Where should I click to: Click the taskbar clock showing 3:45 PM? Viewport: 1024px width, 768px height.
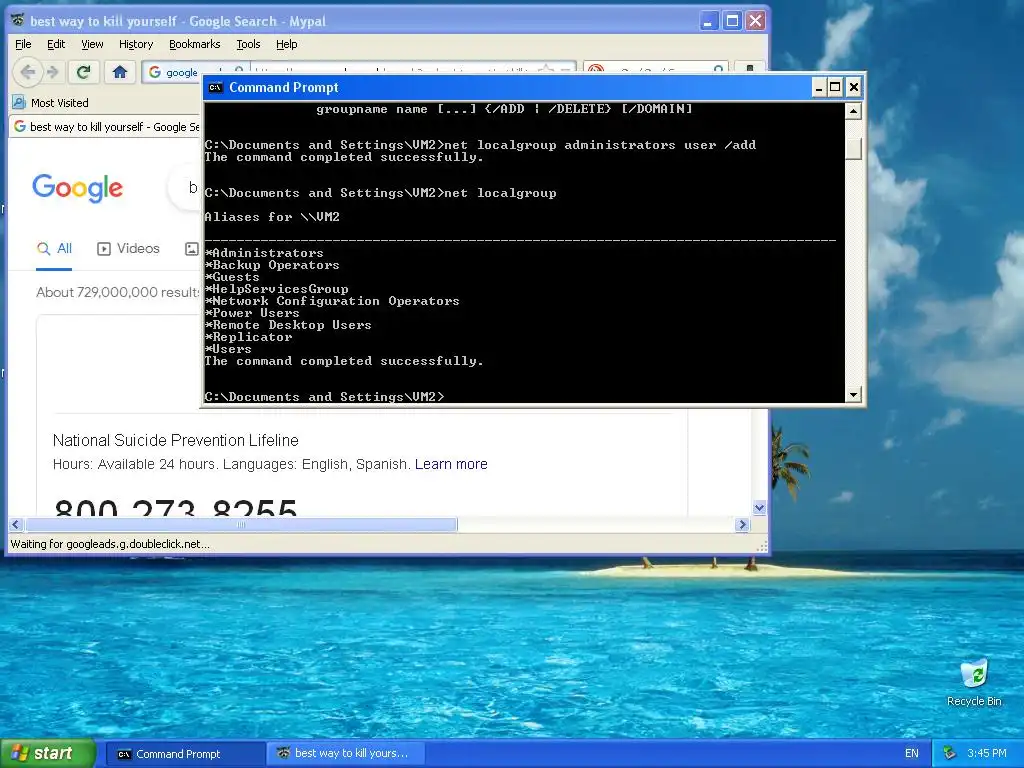[x=987, y=753]
